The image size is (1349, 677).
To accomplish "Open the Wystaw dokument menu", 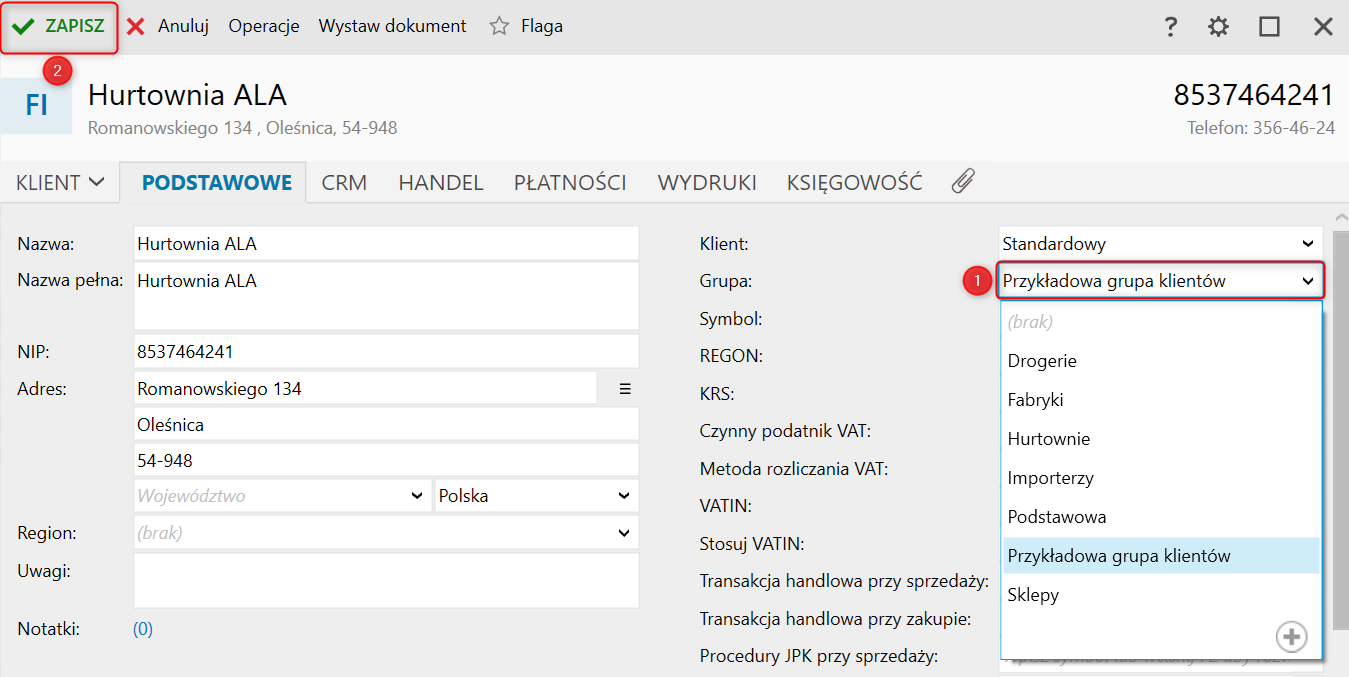I will point(392,27).
